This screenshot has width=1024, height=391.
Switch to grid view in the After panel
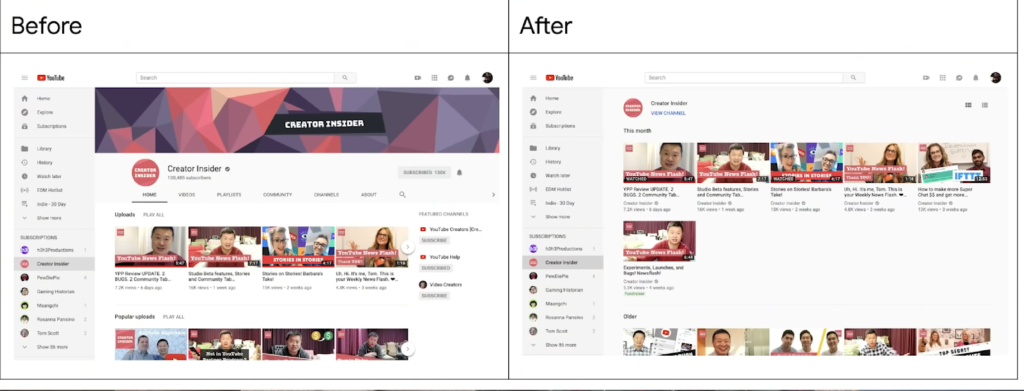coord(968,105)
